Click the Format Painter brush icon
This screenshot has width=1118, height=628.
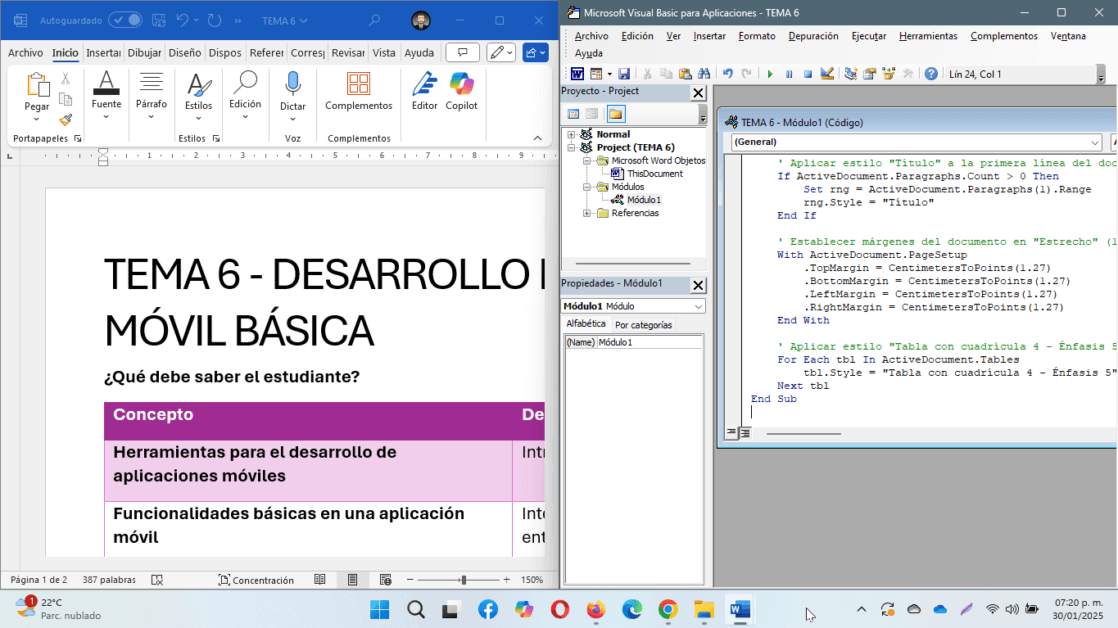tap(66, 119)
